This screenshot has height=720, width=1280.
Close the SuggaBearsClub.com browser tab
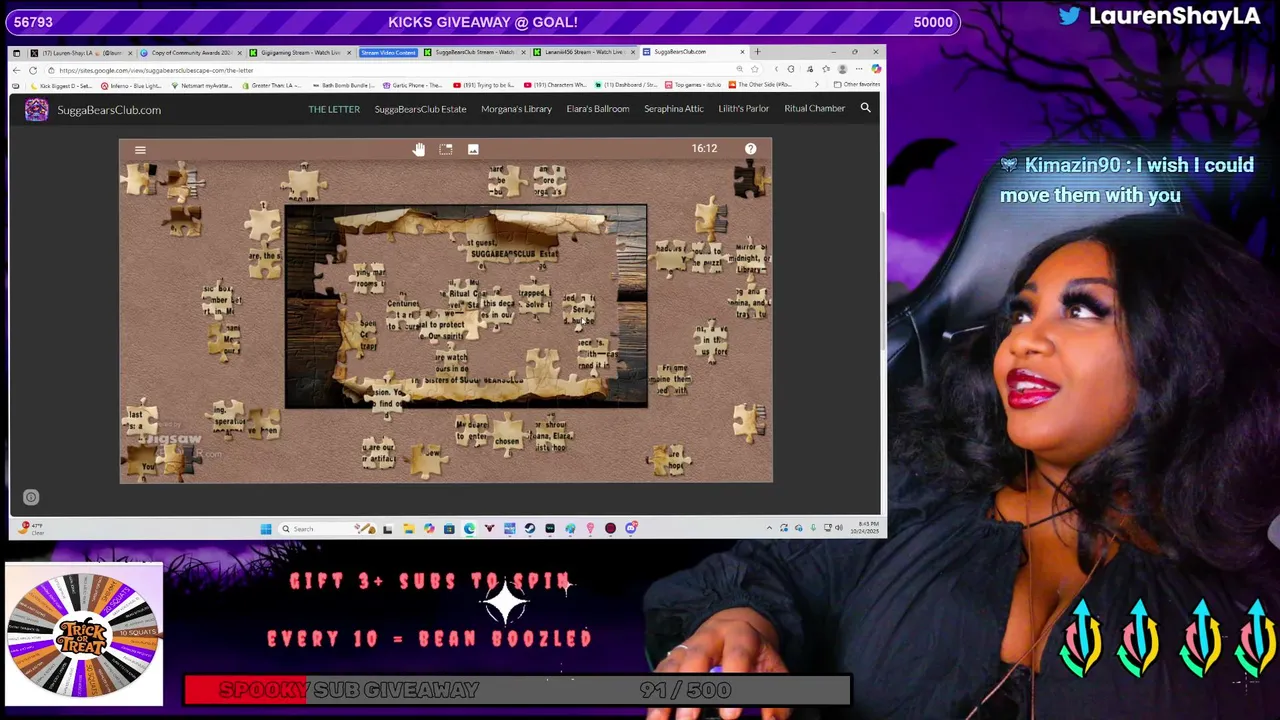(x=742, y=52)
